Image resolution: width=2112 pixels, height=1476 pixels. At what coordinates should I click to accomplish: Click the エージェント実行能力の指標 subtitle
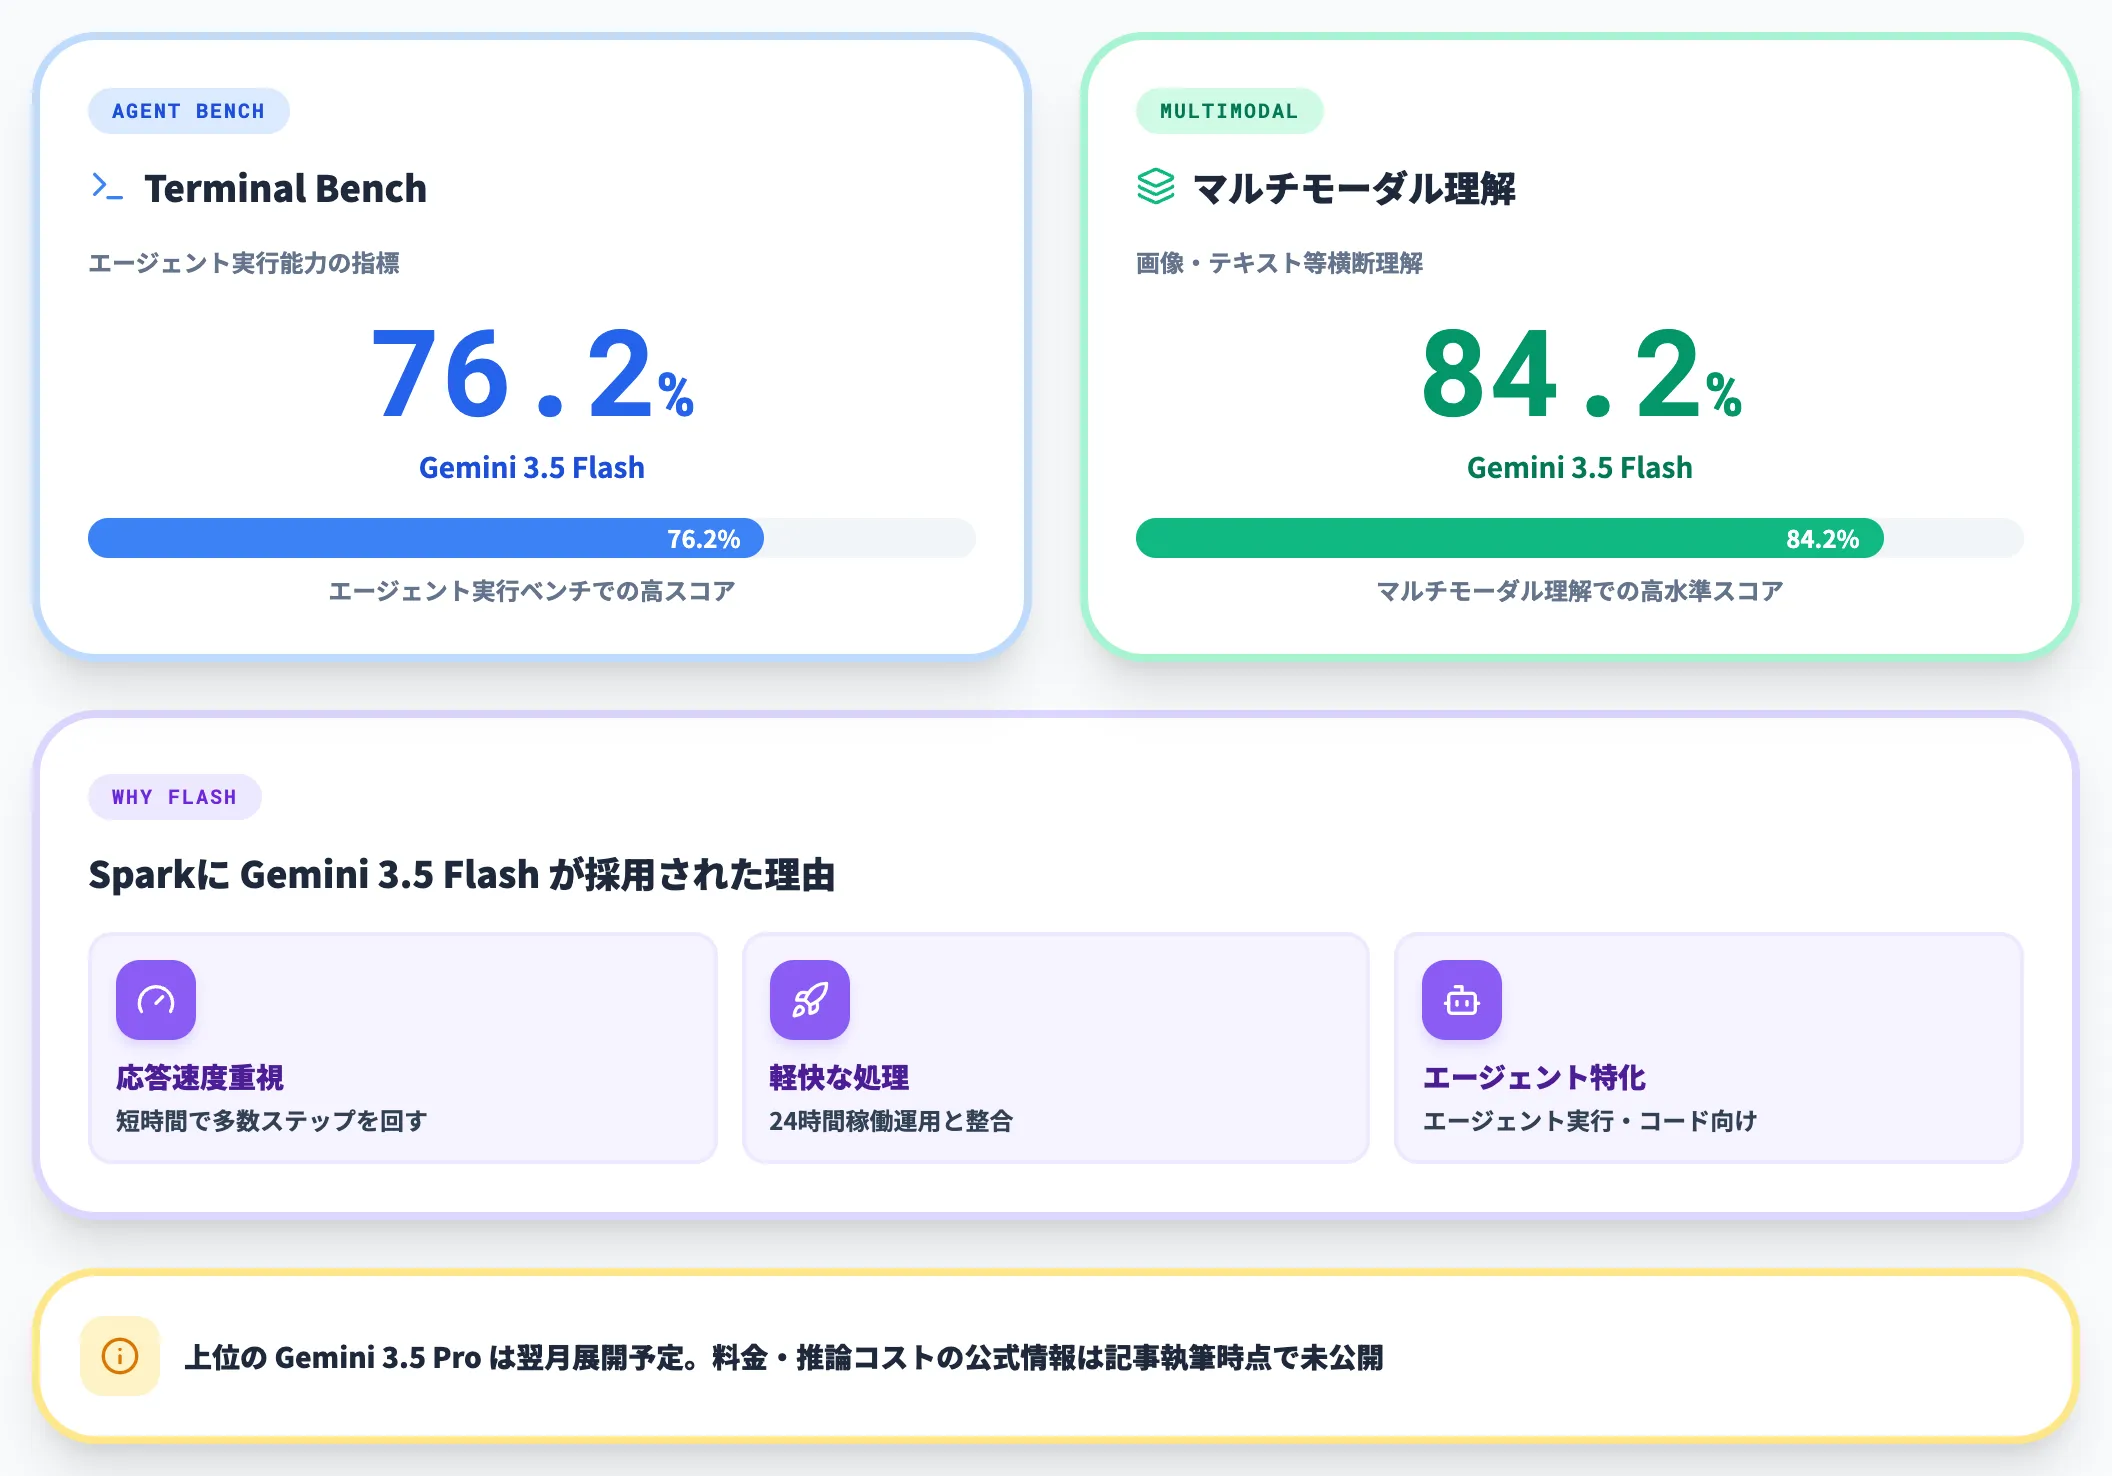[244, 263]
